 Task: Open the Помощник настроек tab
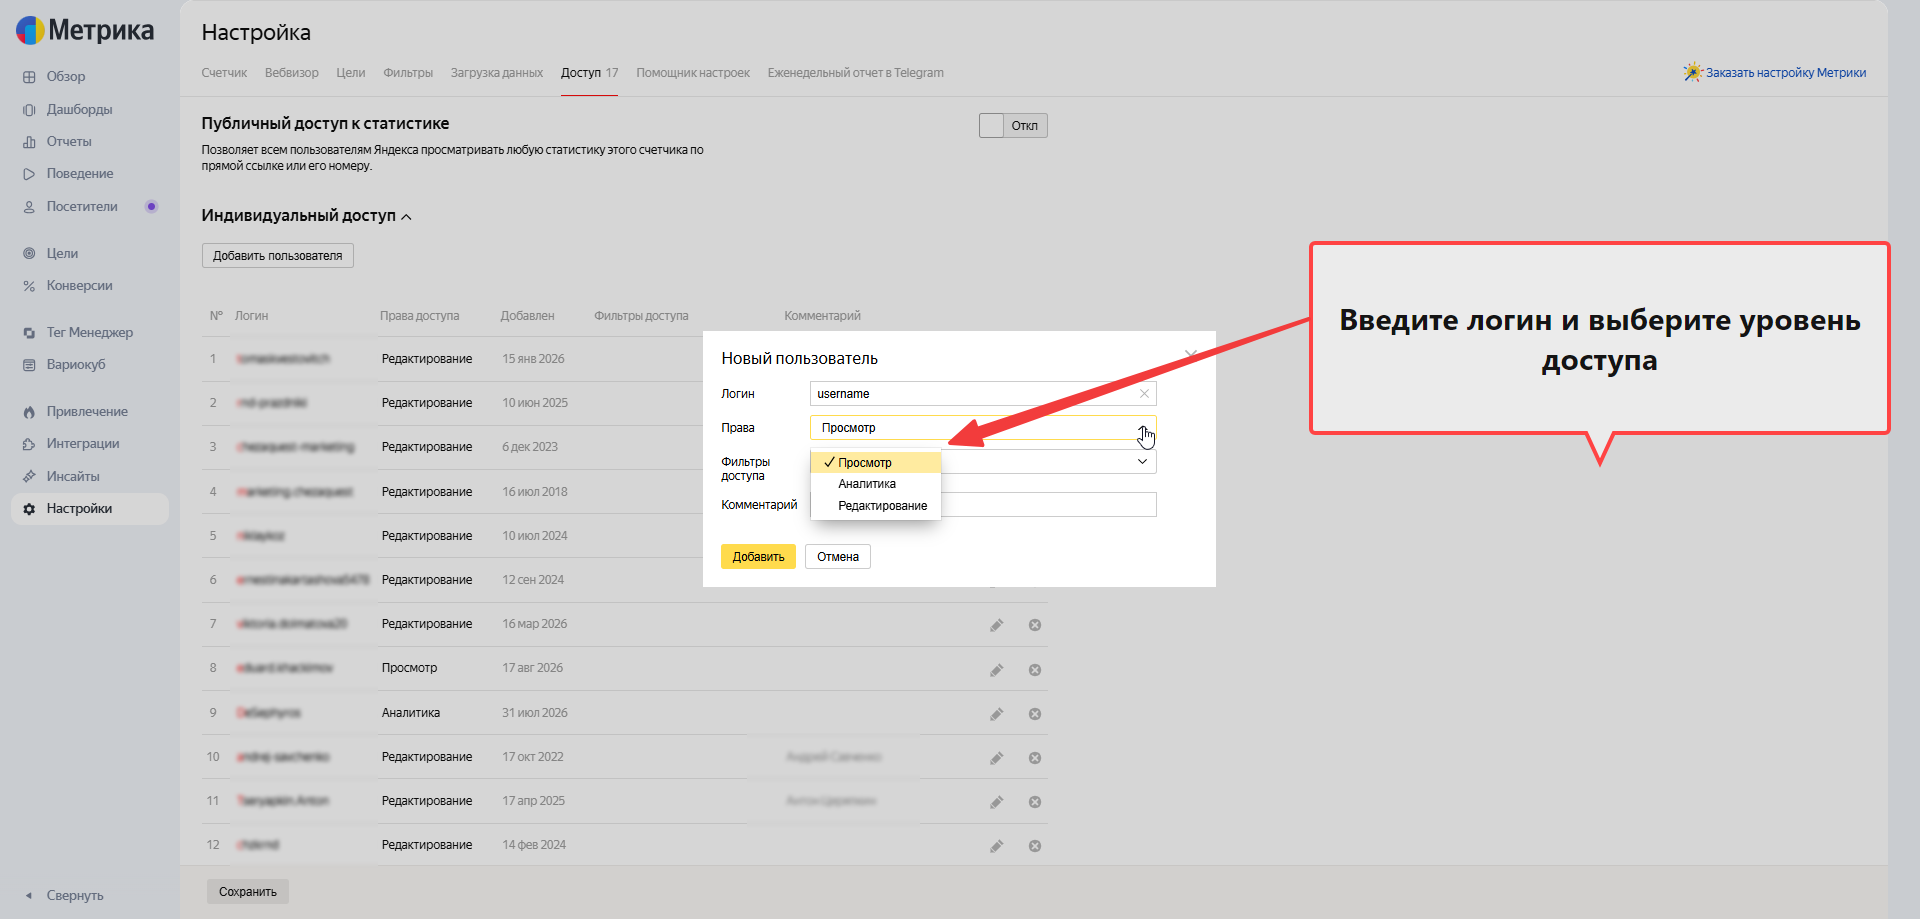(x=693, y=73)
